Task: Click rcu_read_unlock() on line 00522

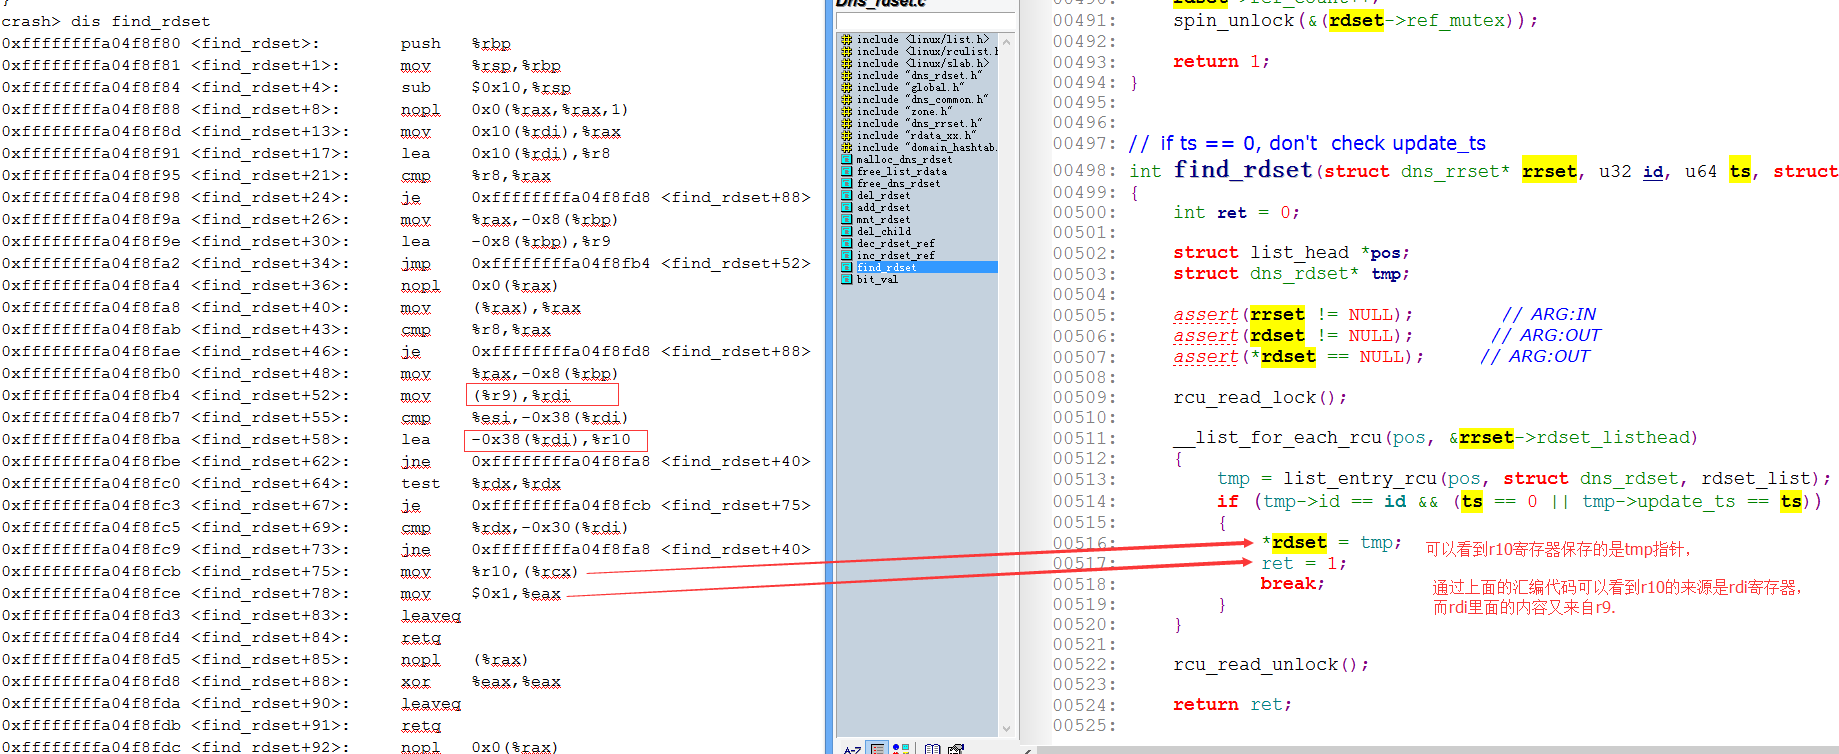Action: [x=1271, y=665]
